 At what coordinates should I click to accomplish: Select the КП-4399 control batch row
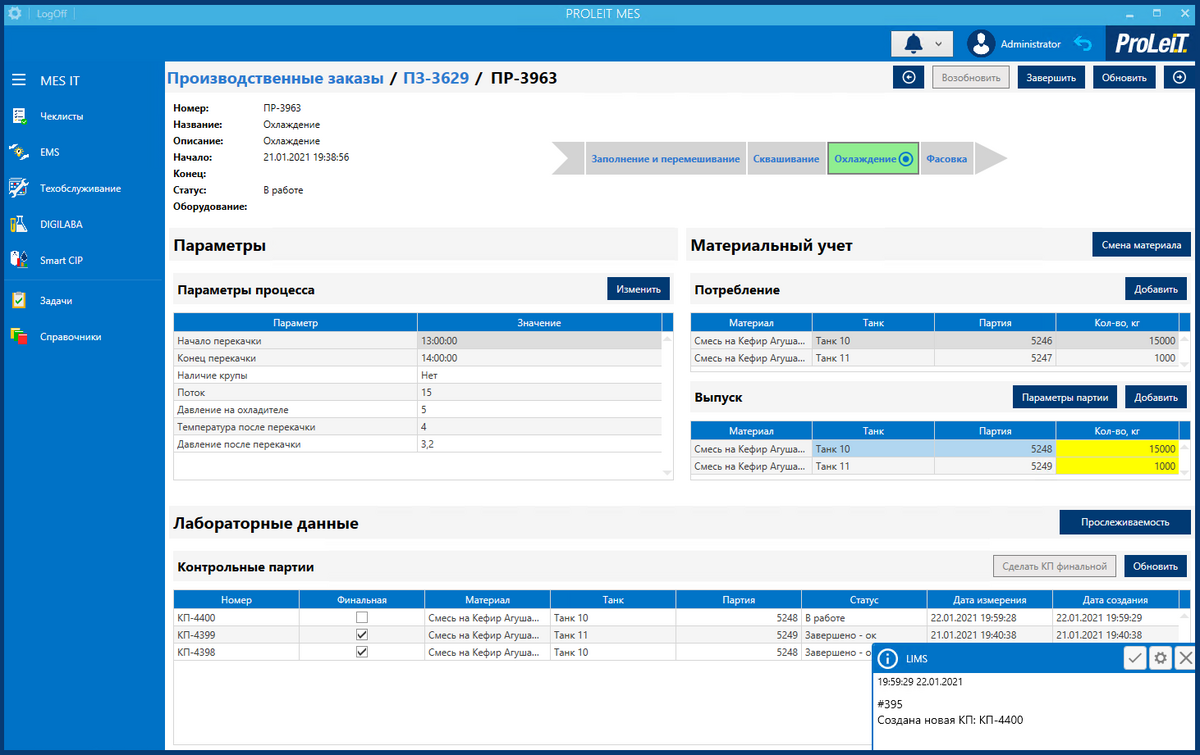click(675, 635)
